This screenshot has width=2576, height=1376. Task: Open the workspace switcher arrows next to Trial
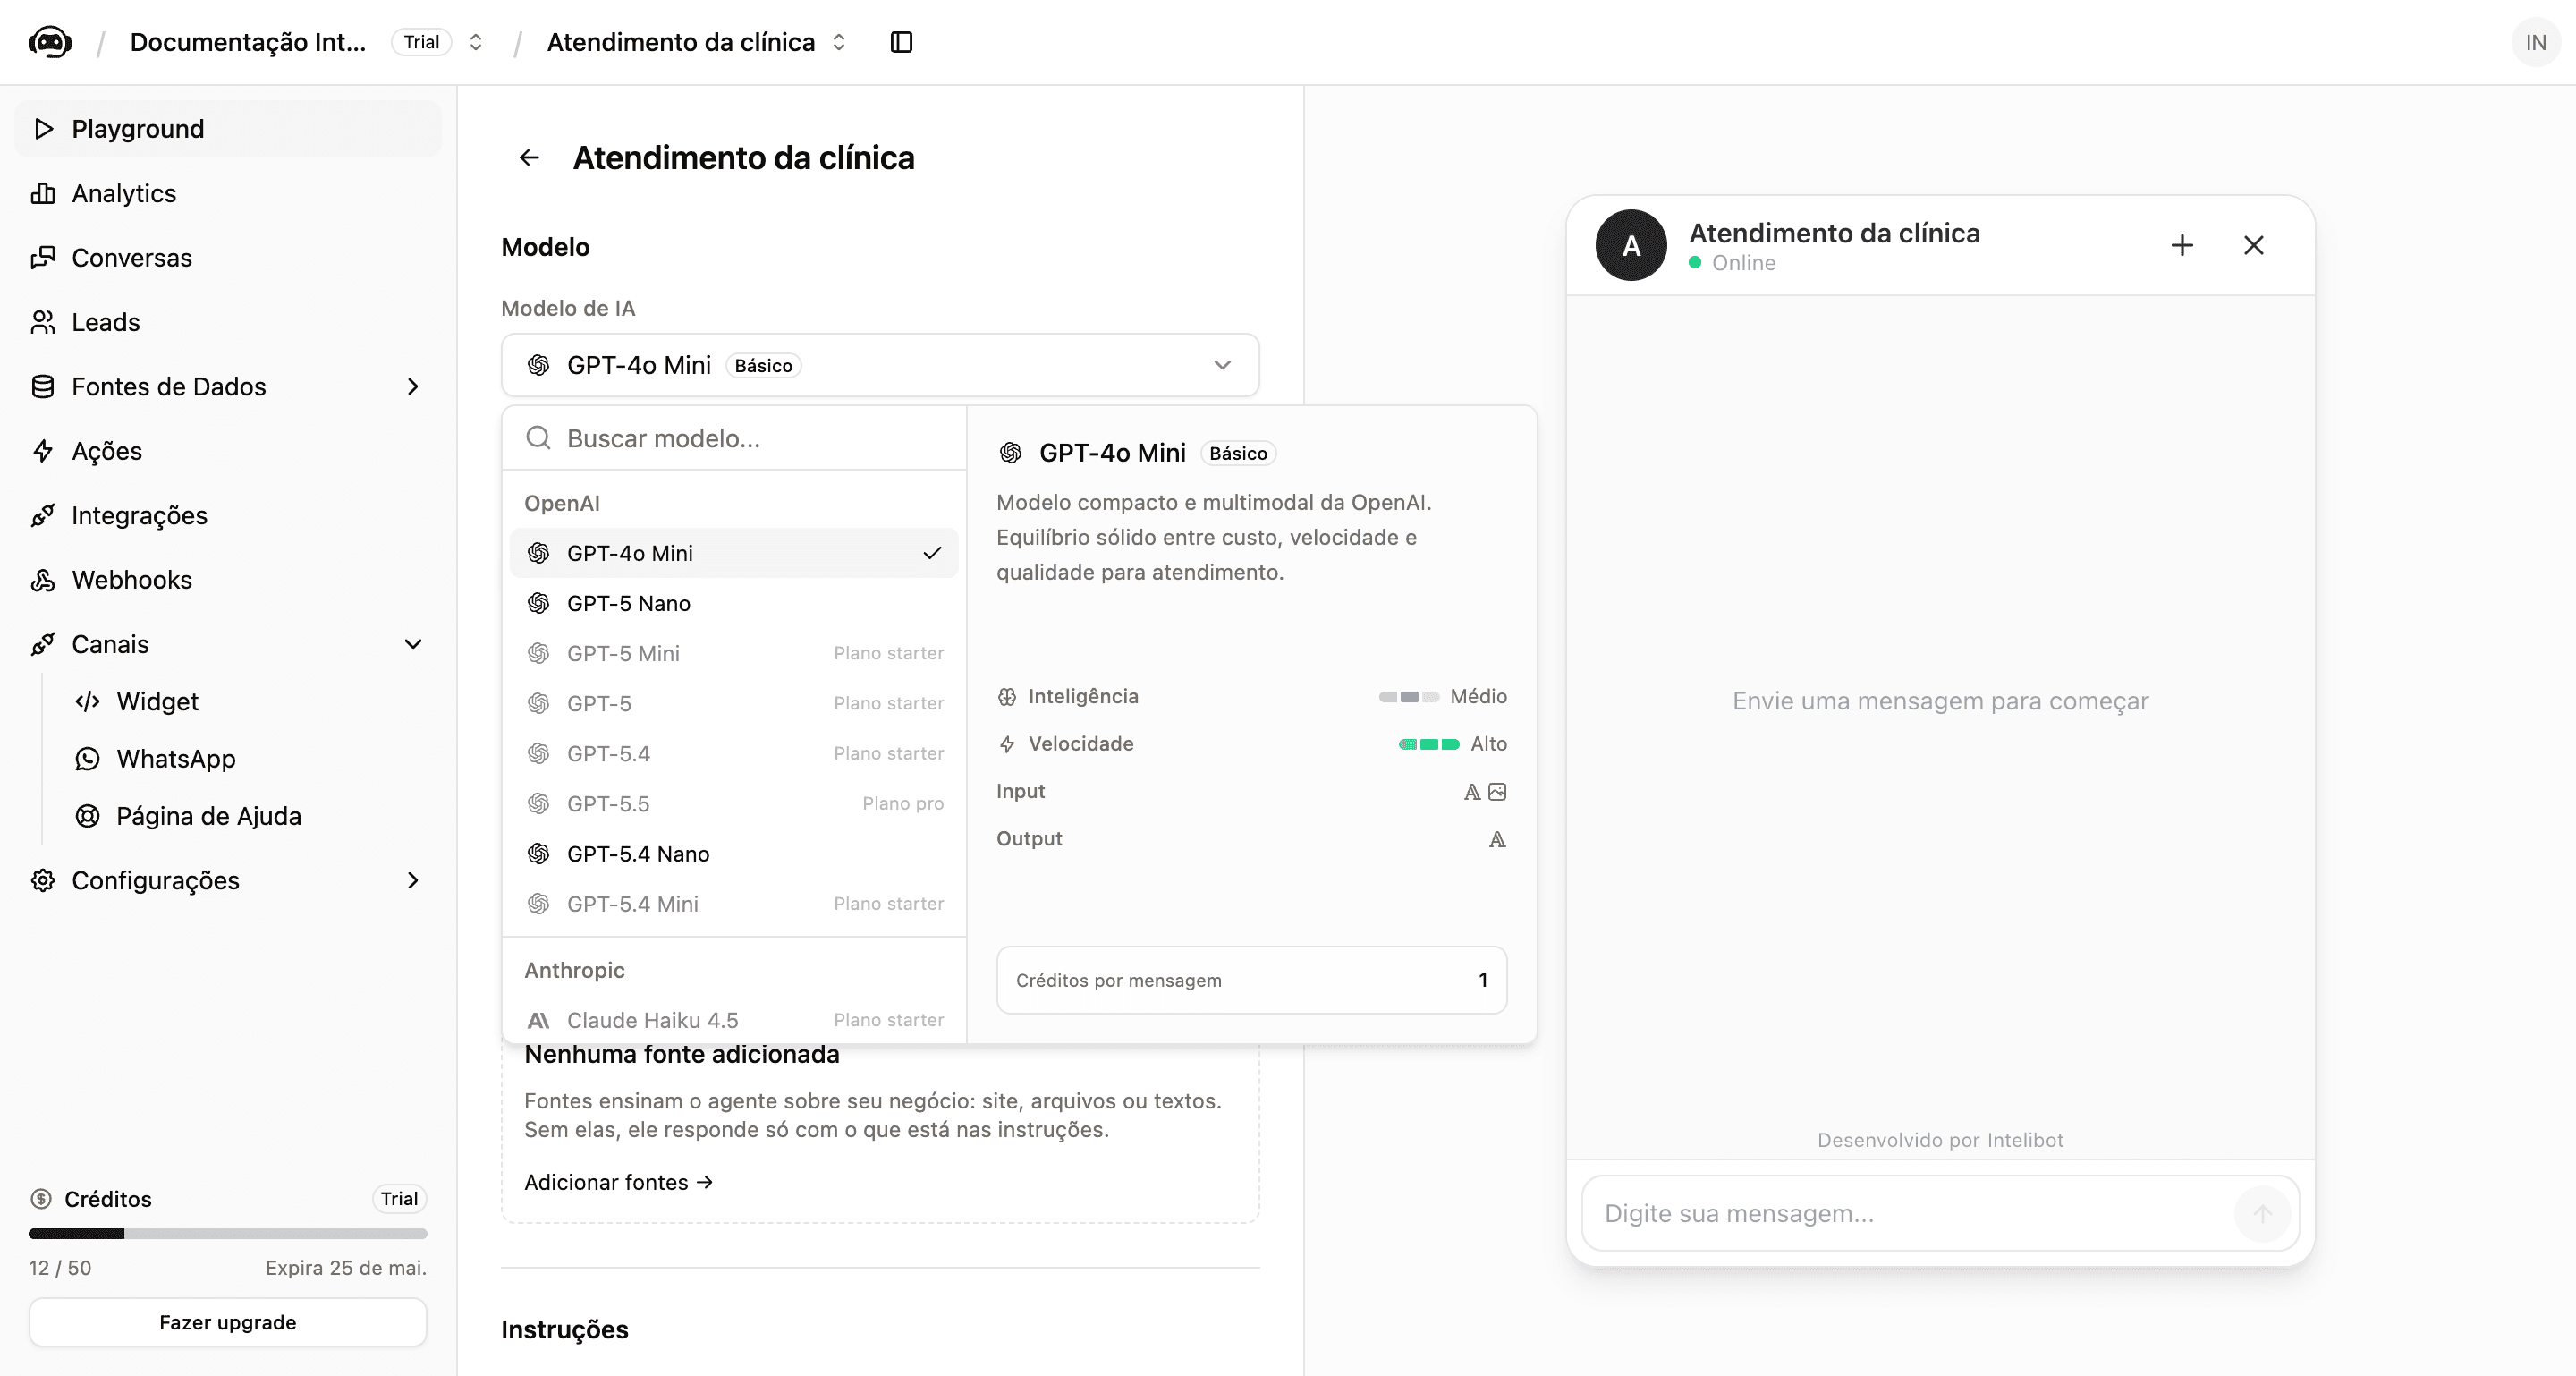click(x=476, y=42)
